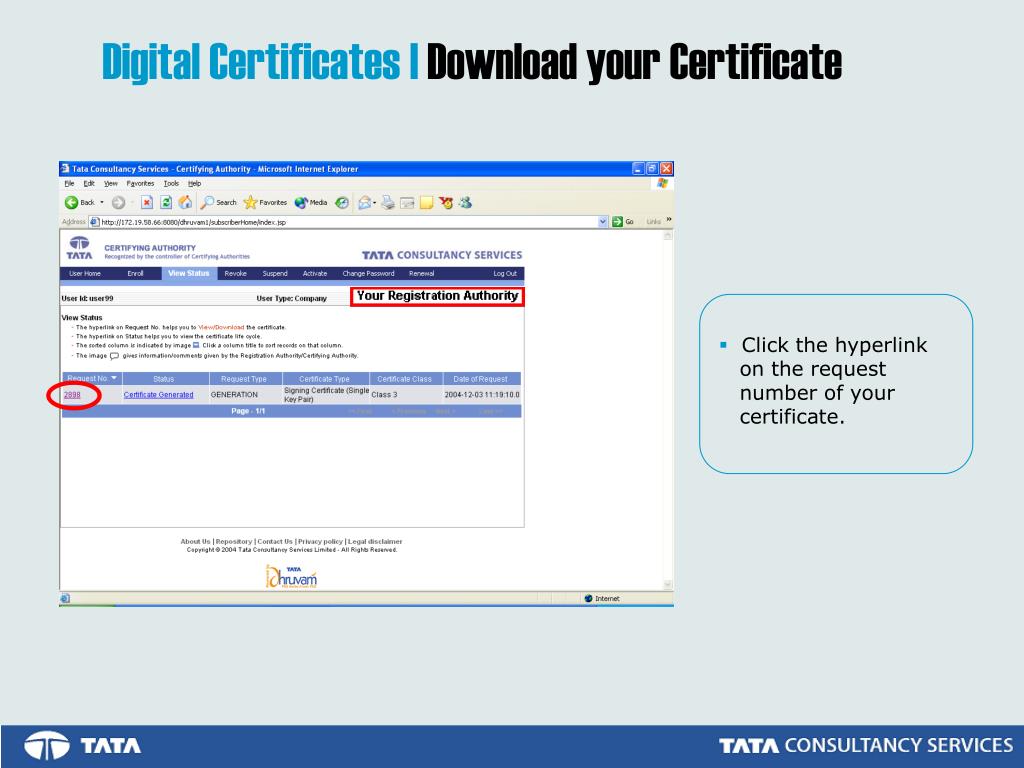The width and height of the screenshot is (1024, 768).
Task: Open the Renewal tab
Action: pos(422,274)
